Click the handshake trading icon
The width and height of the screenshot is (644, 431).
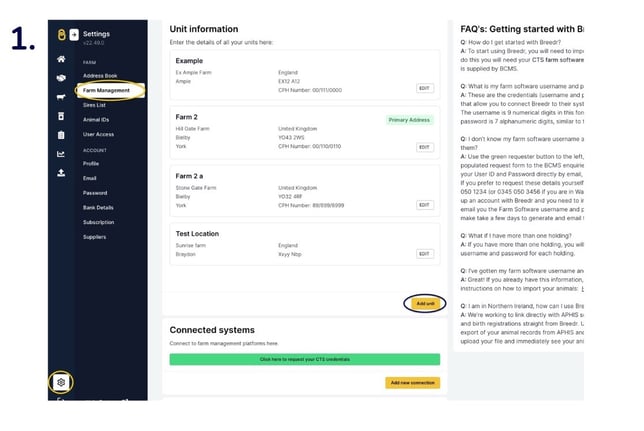[x=61, y=78]
